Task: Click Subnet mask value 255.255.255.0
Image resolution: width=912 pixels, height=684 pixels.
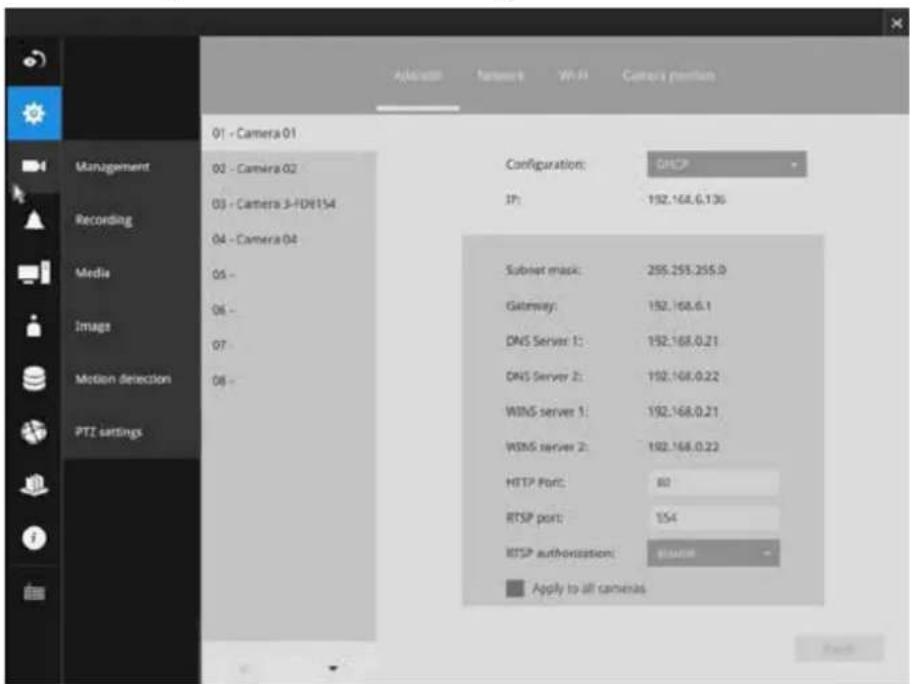Action: click(686, 270)
